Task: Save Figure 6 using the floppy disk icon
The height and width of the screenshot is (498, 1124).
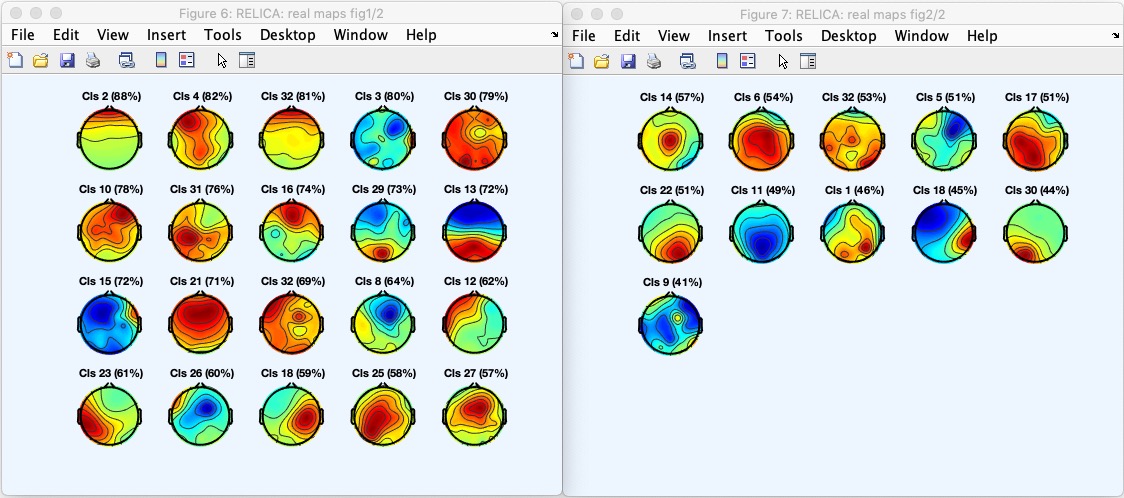Action: point(67,60)
